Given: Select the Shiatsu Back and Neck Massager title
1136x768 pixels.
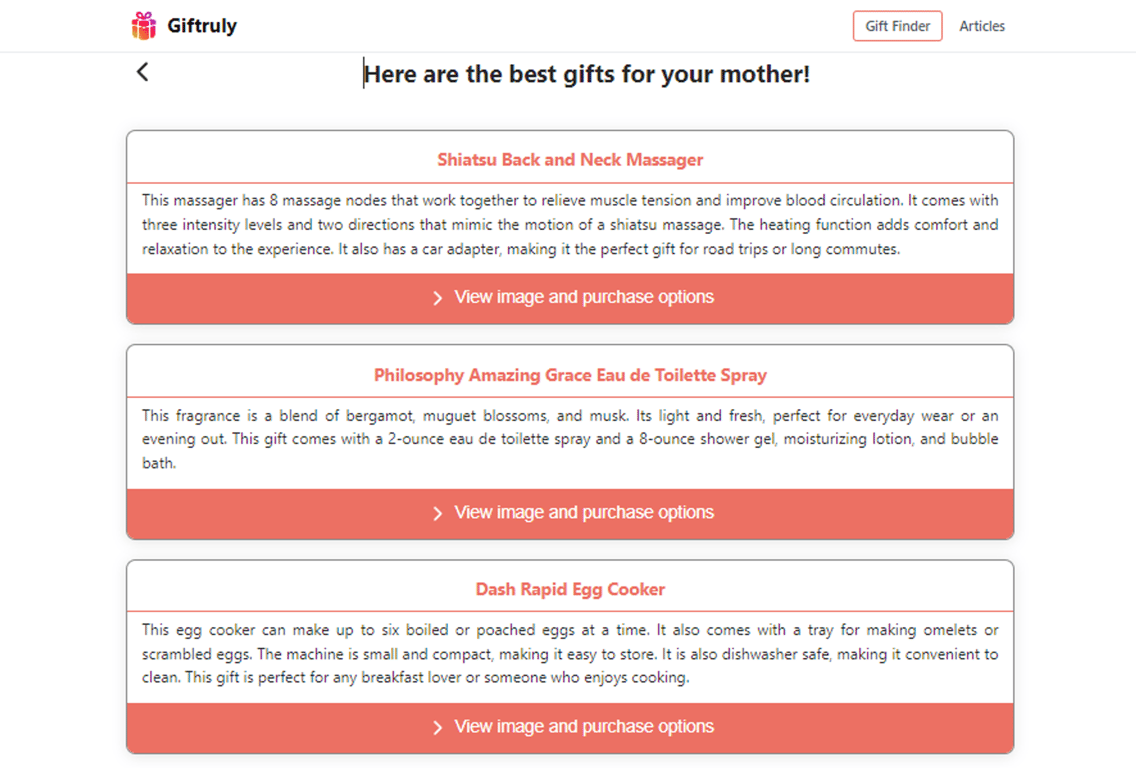Looking at the screenshot, I should click(x=570, y=160).
